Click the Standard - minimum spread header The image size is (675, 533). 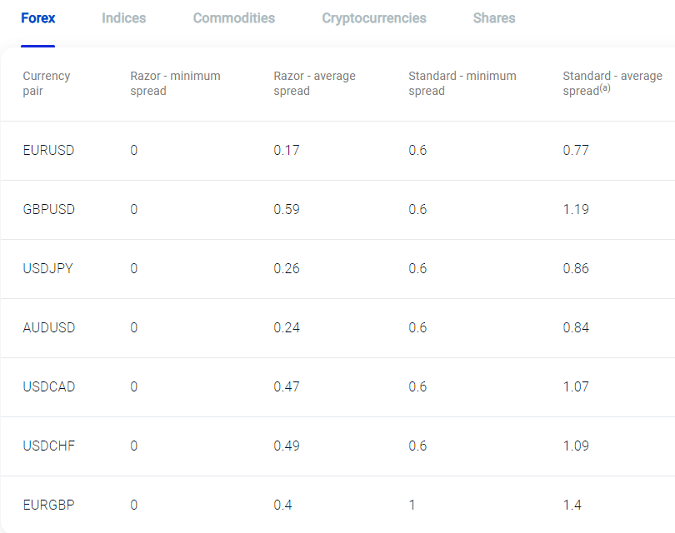click(462, 83)
